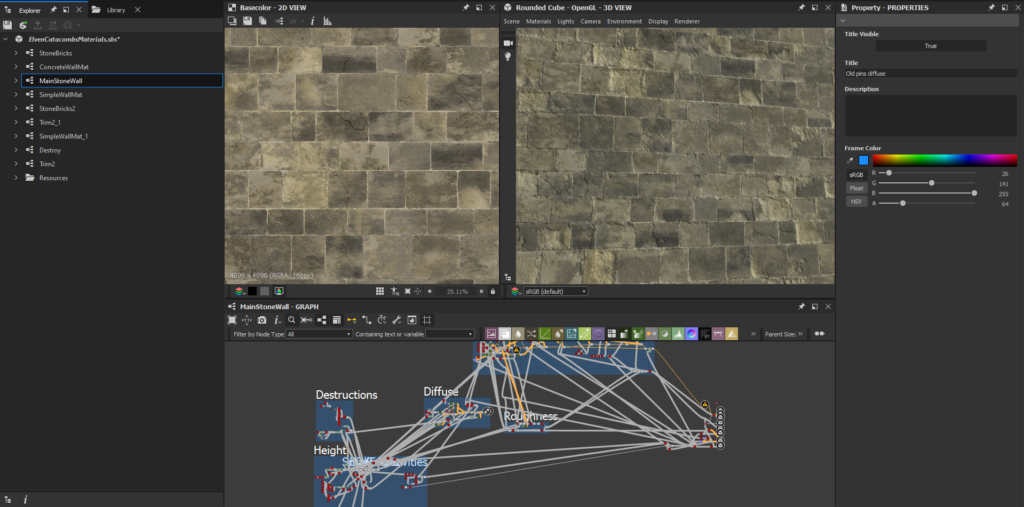Adjust the G channel slider for frame color
The height and width of the screenshot is (507, 1024).
pyautogui.click(x=932, y=183)
